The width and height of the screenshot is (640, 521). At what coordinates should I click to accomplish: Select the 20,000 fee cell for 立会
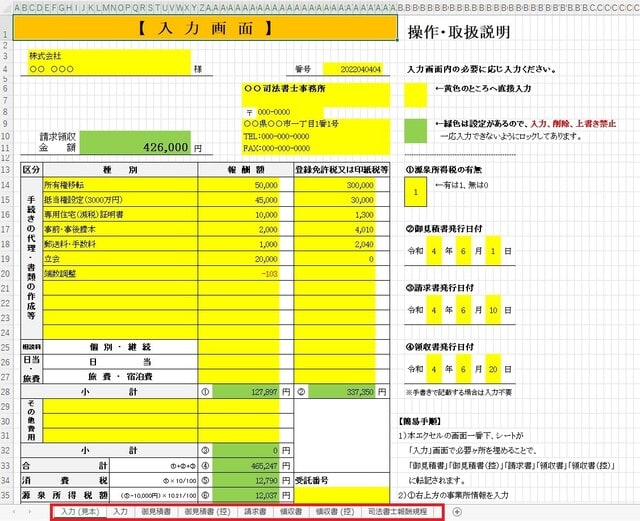pyautogui.click(x=239, y=258)
